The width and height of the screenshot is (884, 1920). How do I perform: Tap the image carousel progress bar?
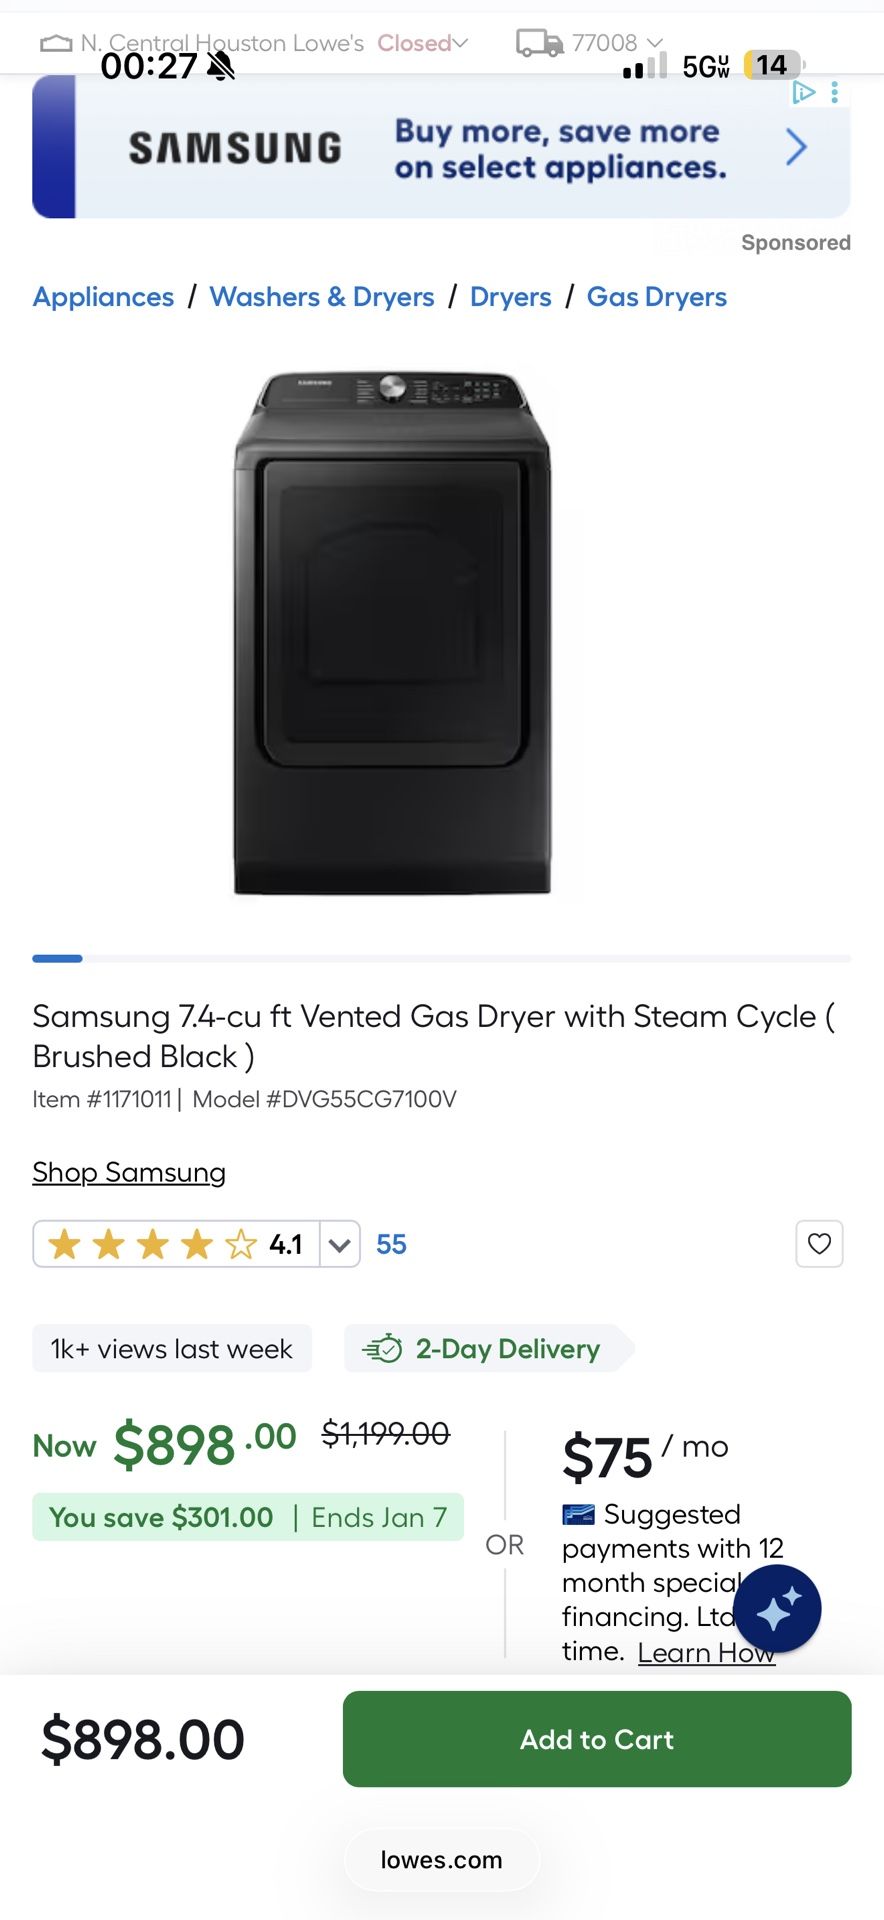point(441,958)
